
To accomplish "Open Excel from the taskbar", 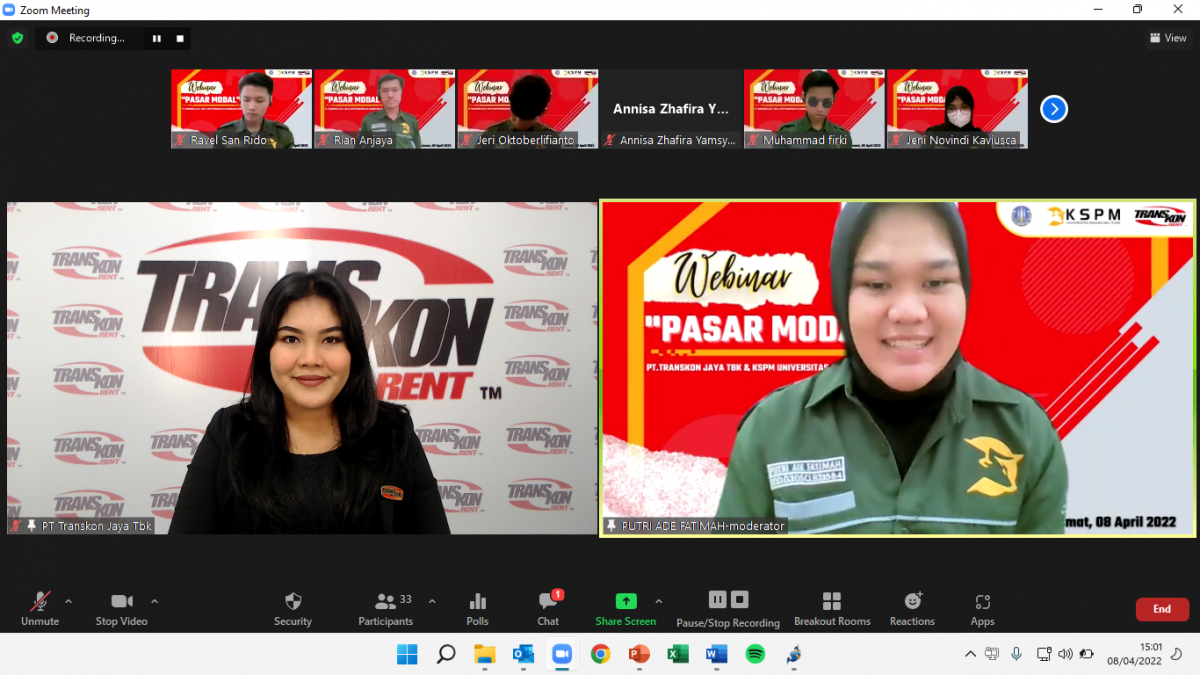I will (678, 654).
